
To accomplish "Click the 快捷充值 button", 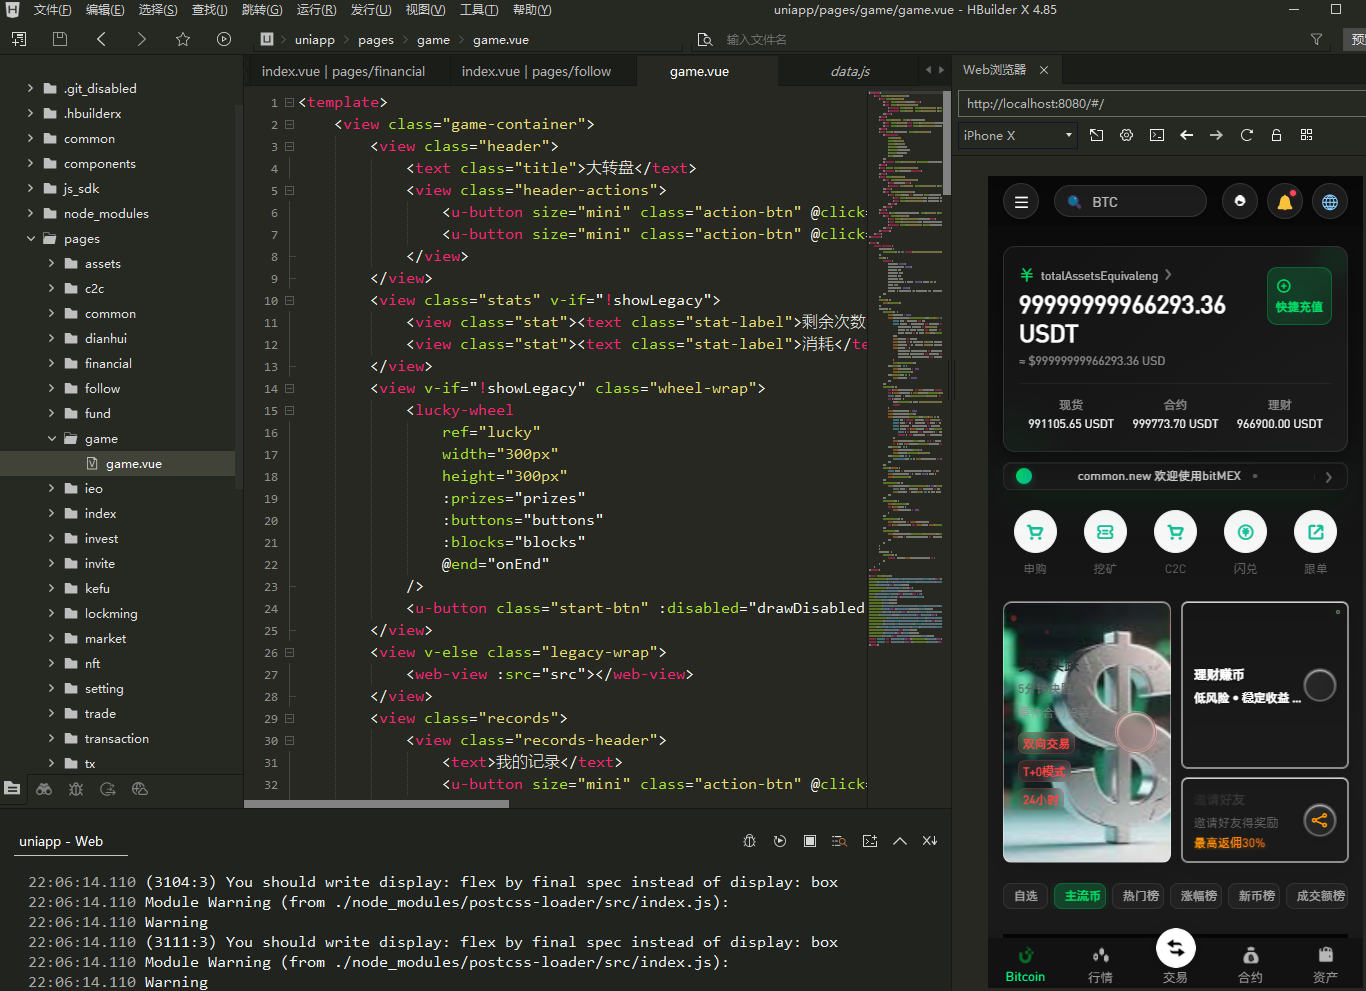I will [x=1298, y=296].
